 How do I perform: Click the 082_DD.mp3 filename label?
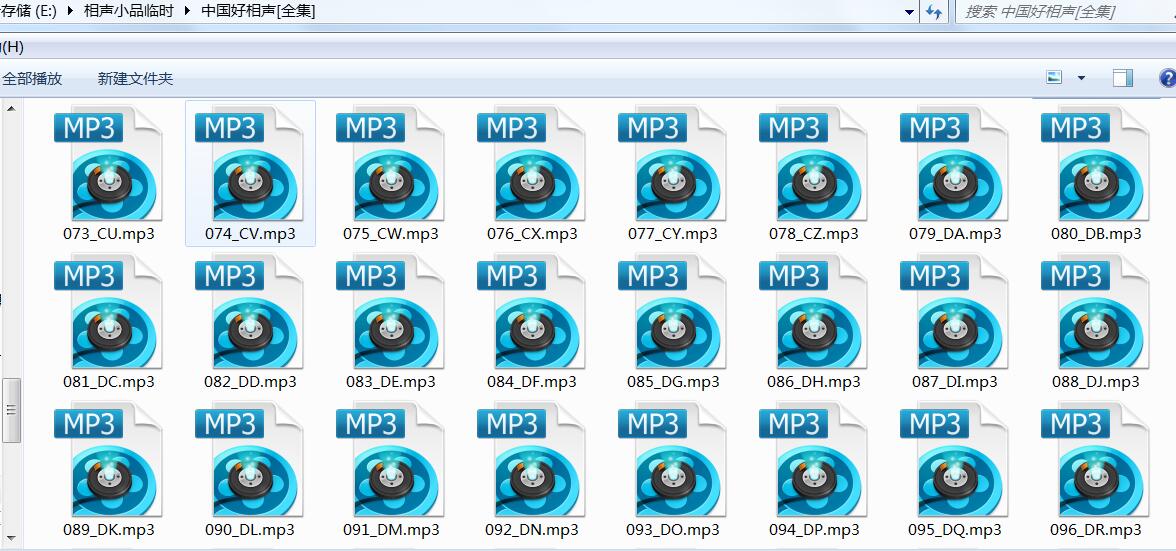[x=250, y=382]
